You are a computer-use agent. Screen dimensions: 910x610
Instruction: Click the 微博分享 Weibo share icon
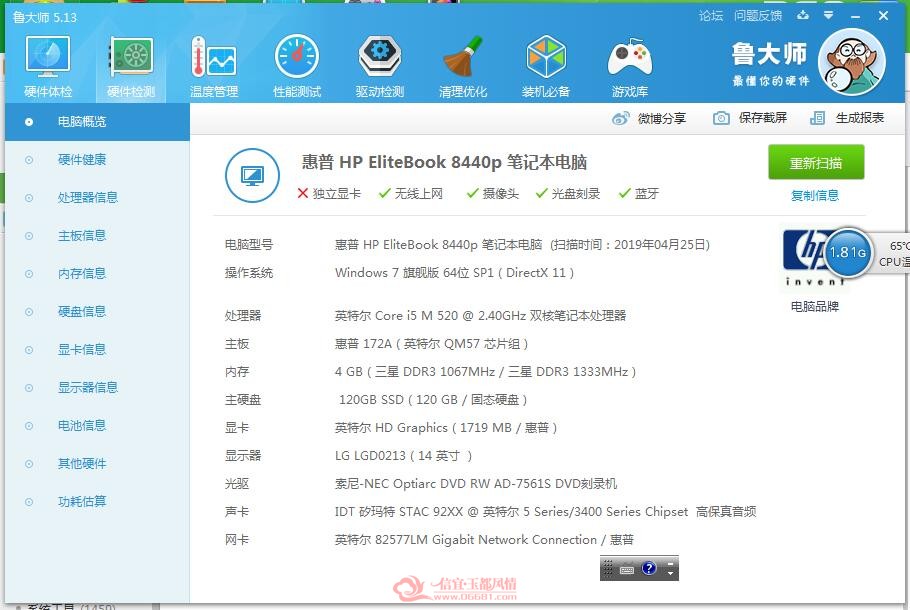point(620,118)
